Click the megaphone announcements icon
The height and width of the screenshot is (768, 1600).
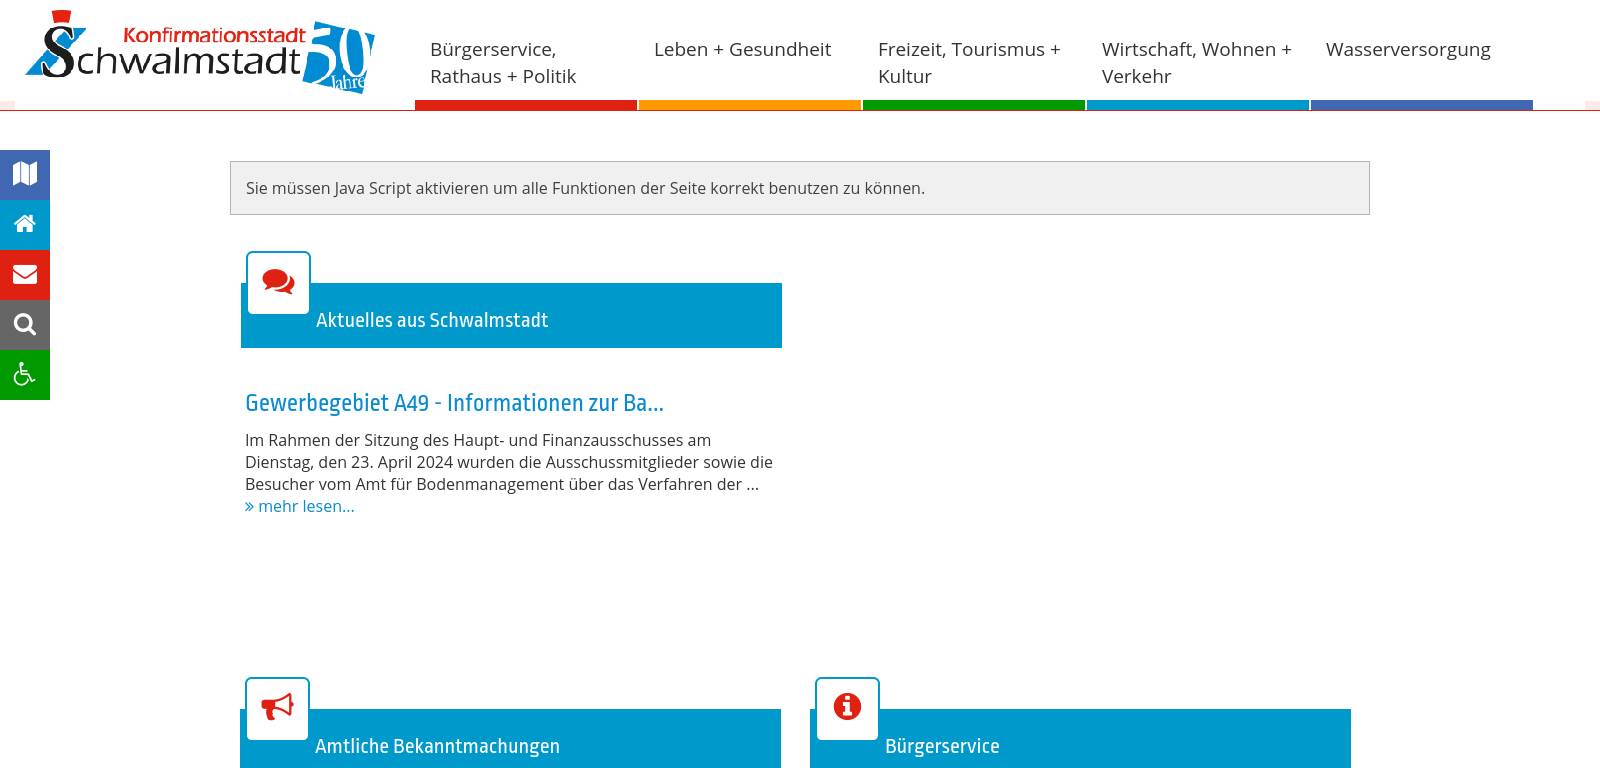[277, 708]
